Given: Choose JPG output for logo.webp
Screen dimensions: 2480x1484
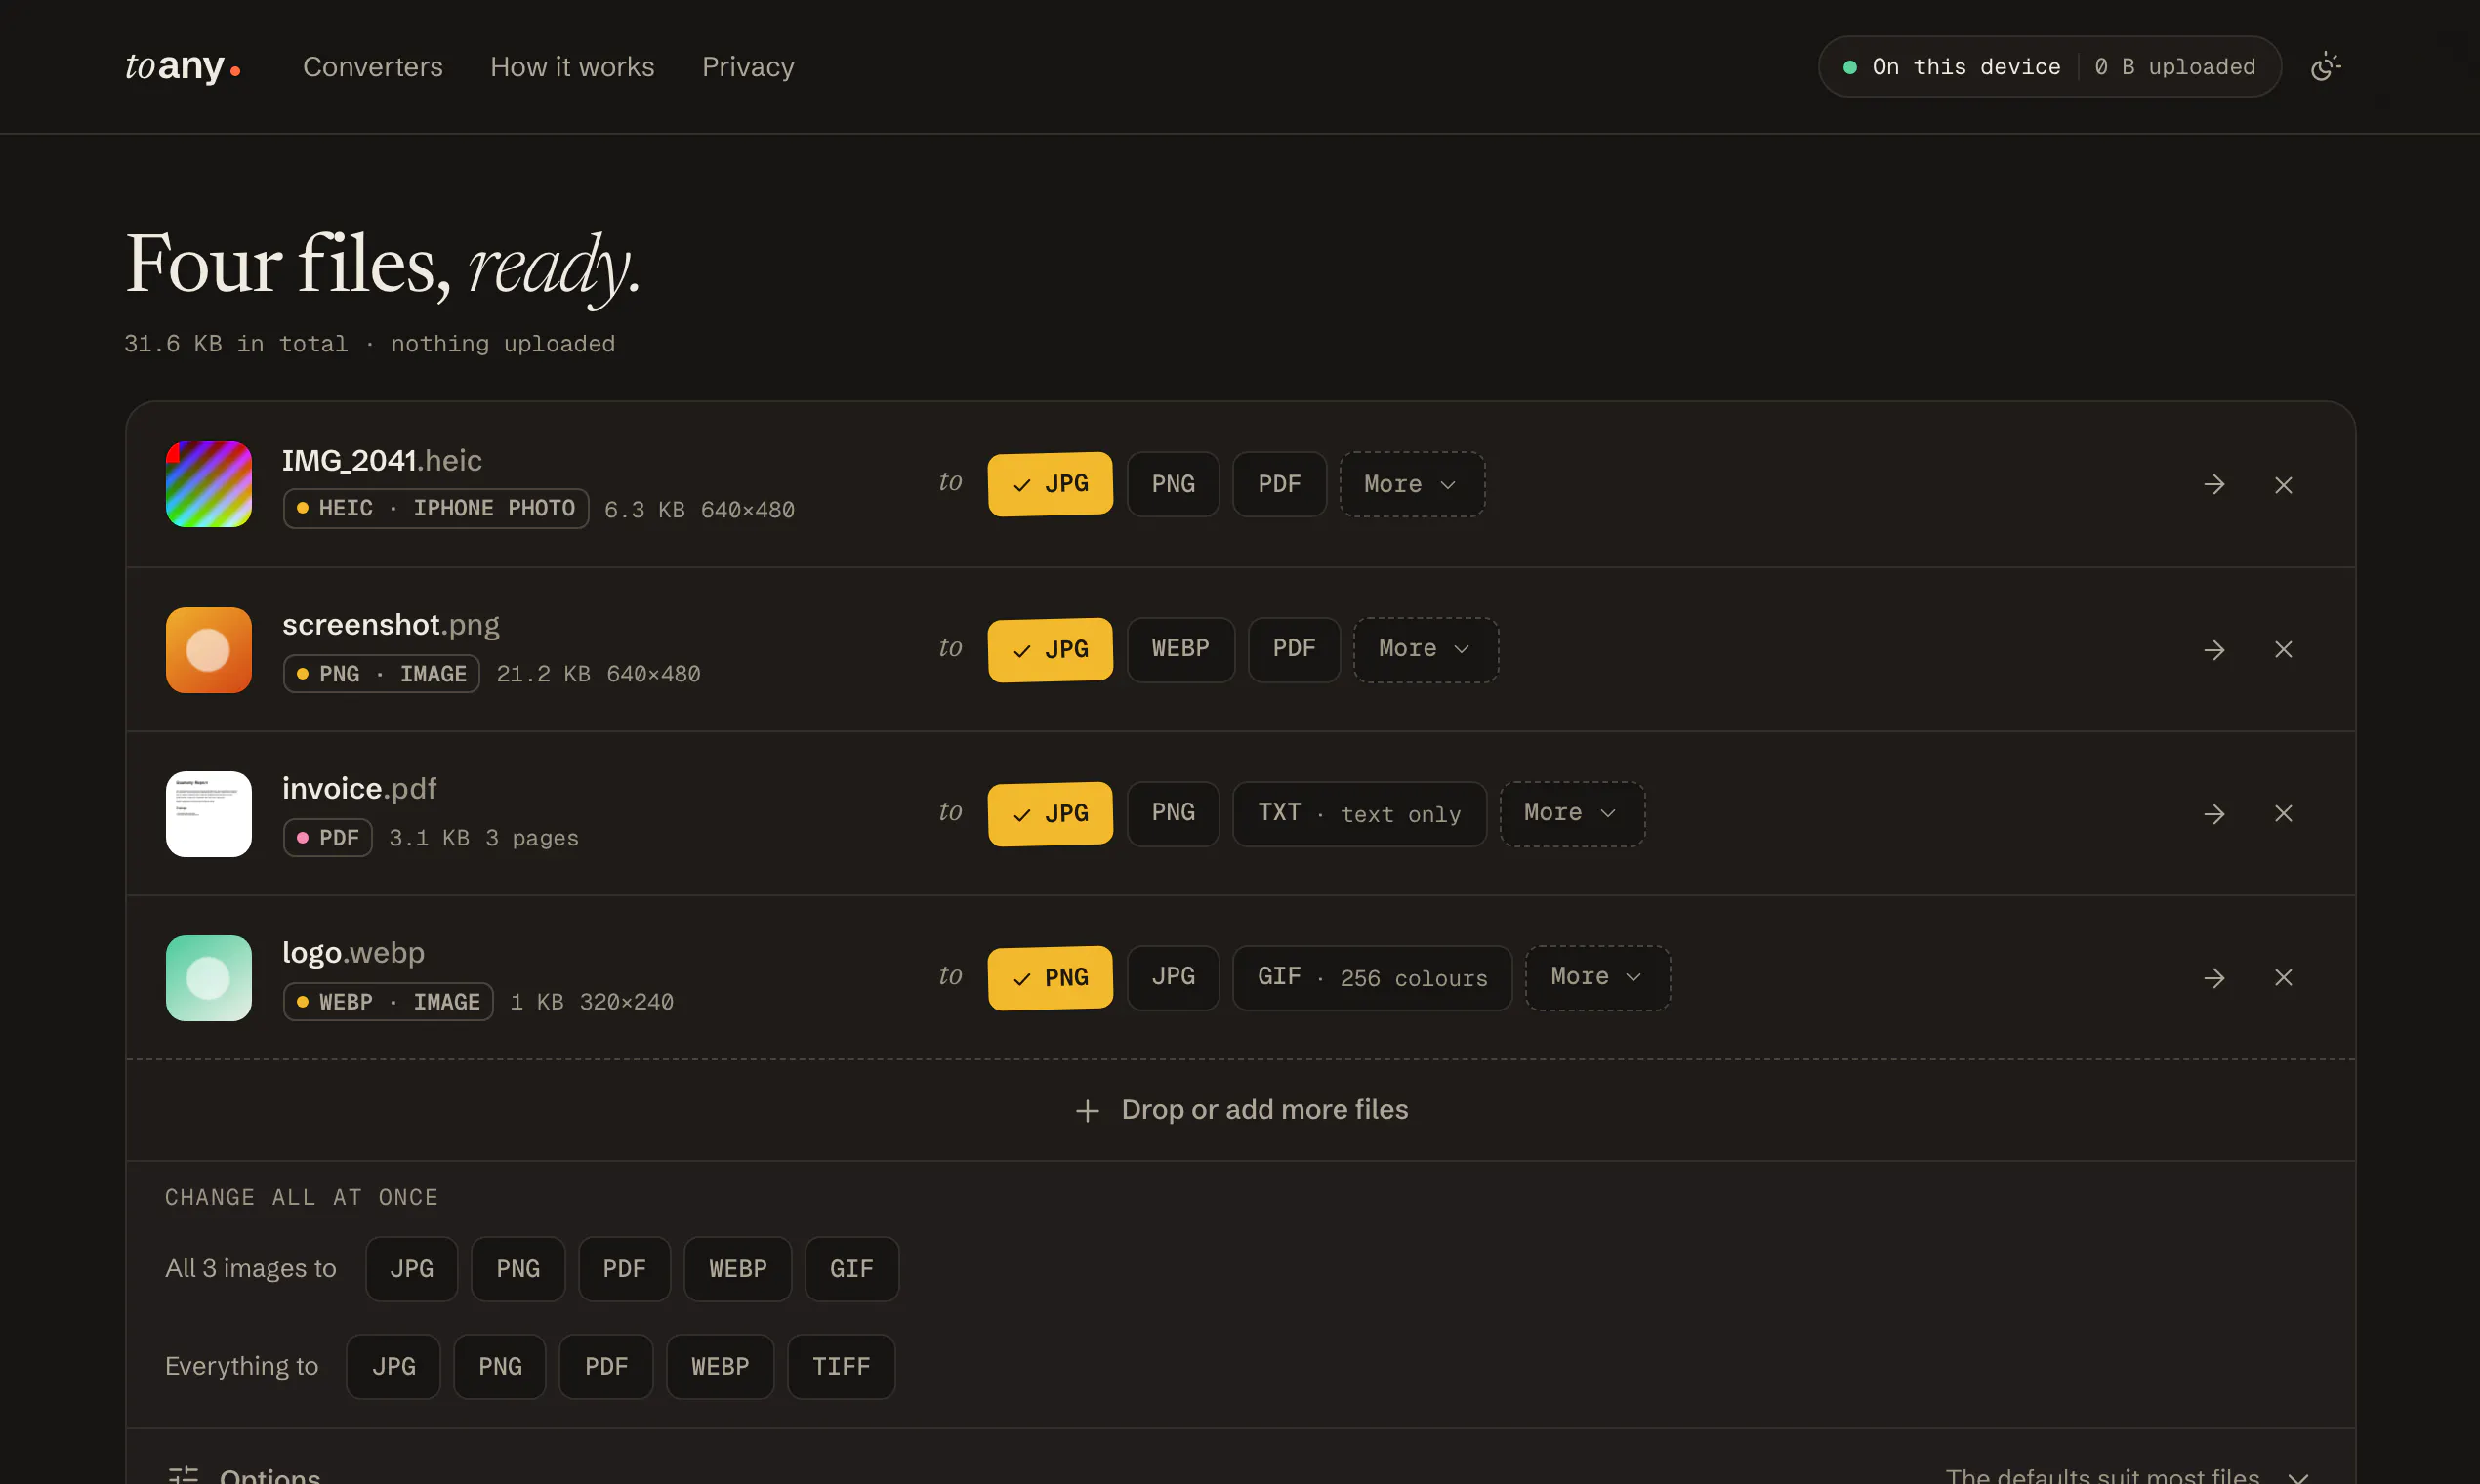Looking at the screenshot, I should coord(1173,978).
